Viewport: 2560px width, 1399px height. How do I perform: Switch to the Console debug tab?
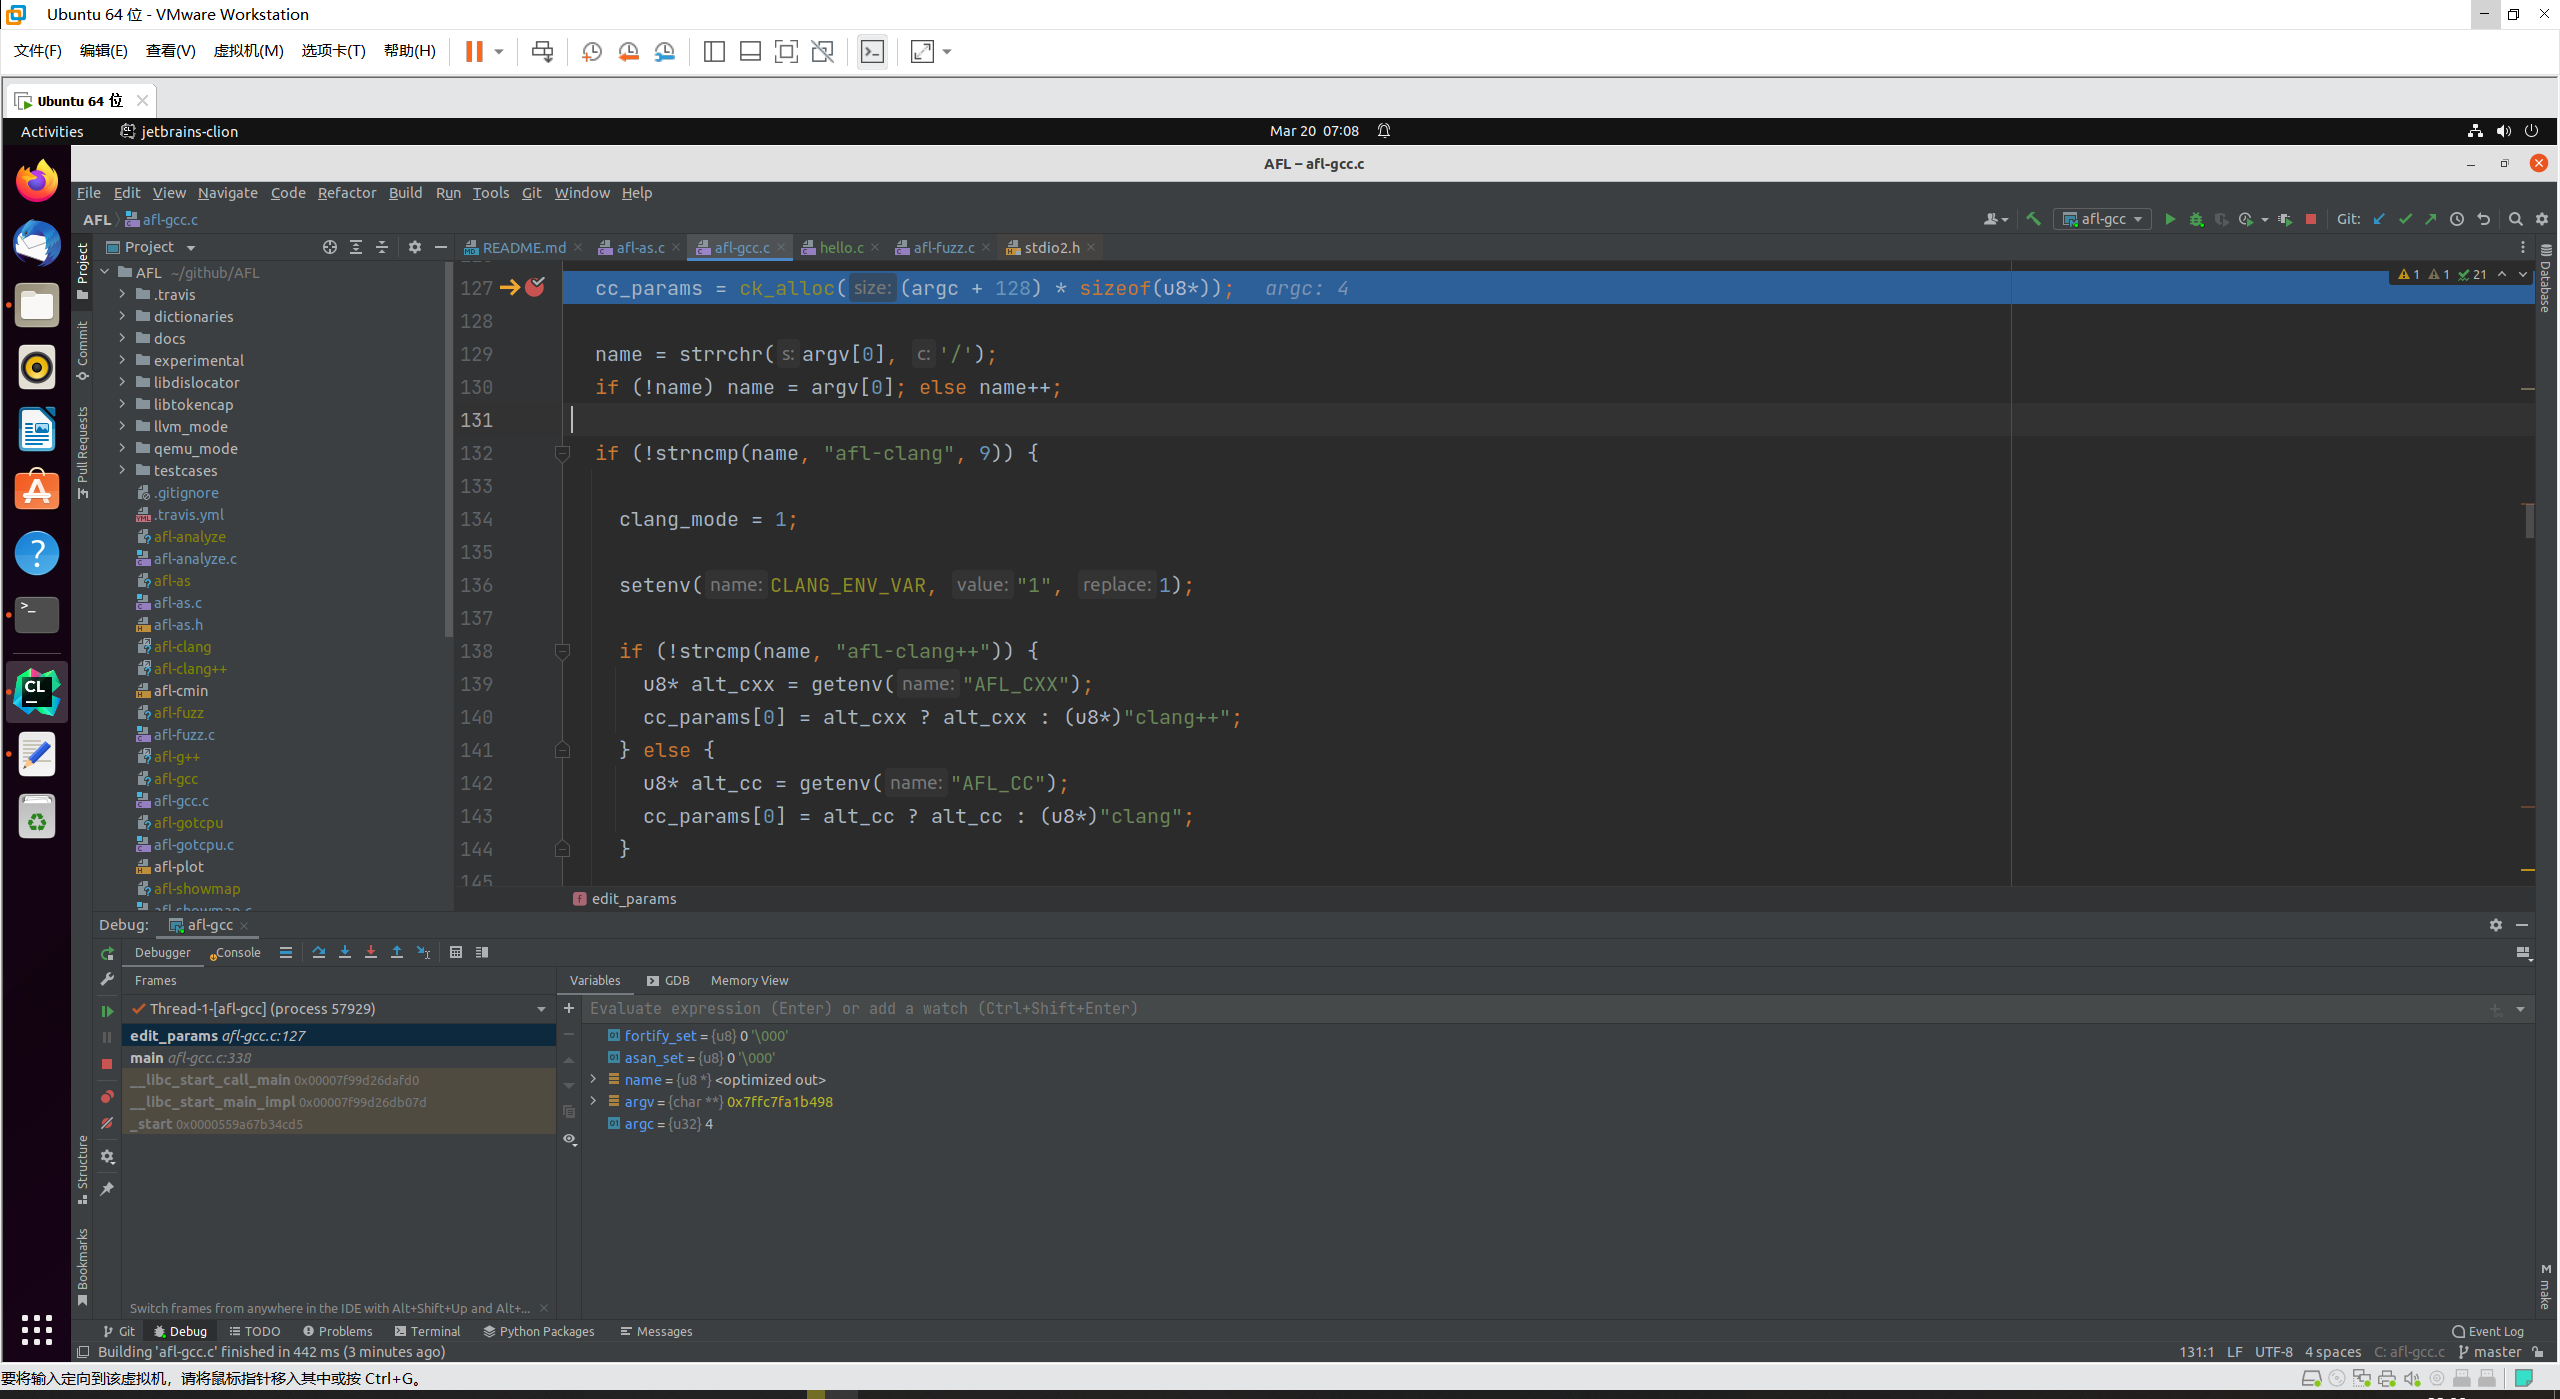coord(236,952)
